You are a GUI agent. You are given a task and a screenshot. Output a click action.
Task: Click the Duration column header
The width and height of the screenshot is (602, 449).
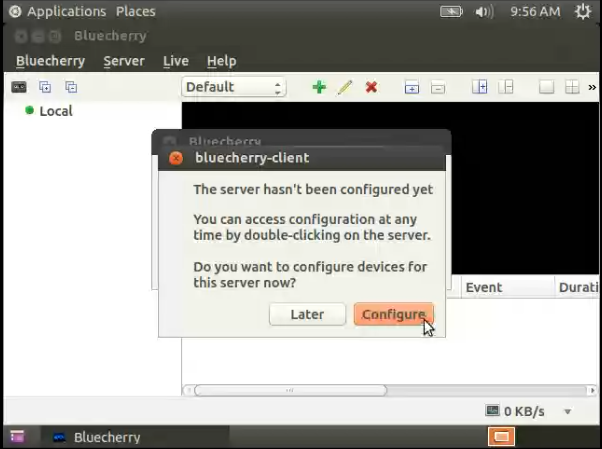(577, 287)
